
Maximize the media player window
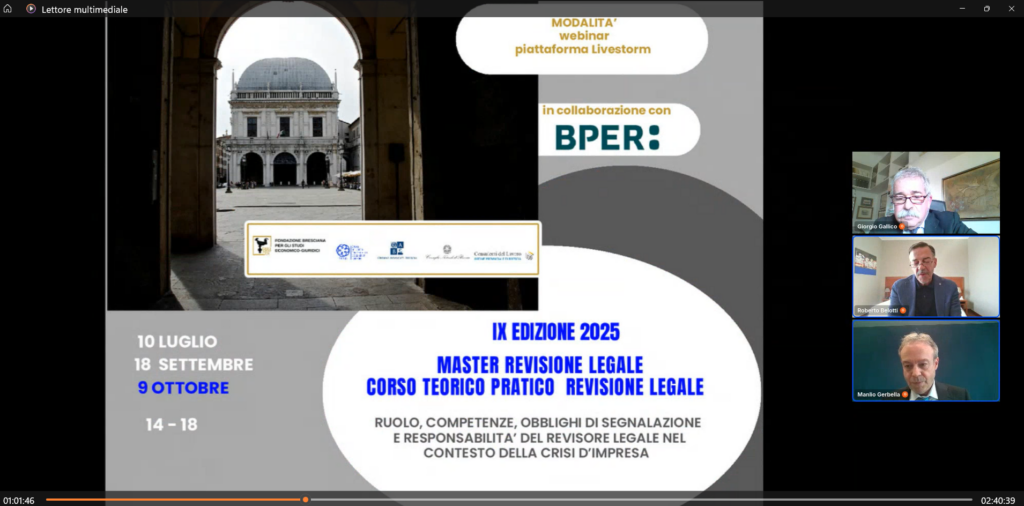click(x=985, y=8)
